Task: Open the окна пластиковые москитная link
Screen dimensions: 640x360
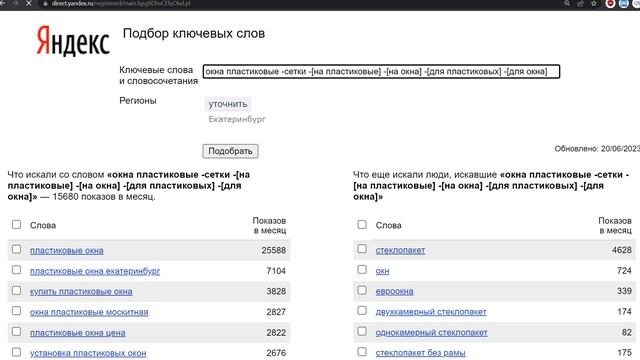Action: click(x=89, y=312)
